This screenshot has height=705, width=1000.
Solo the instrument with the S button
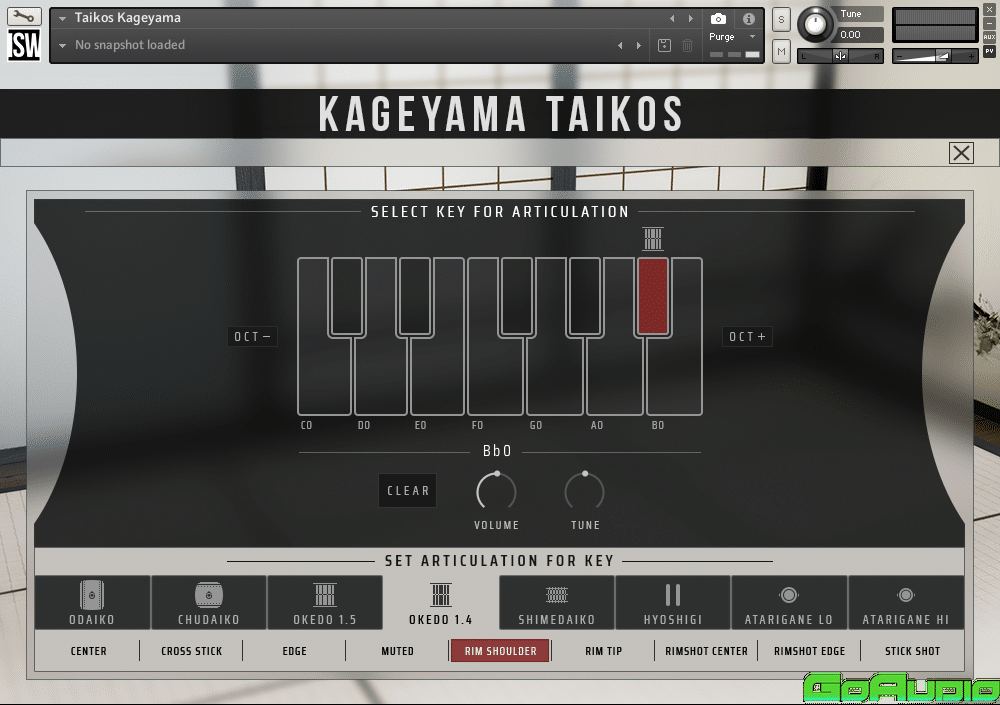[x=781, y=20]
